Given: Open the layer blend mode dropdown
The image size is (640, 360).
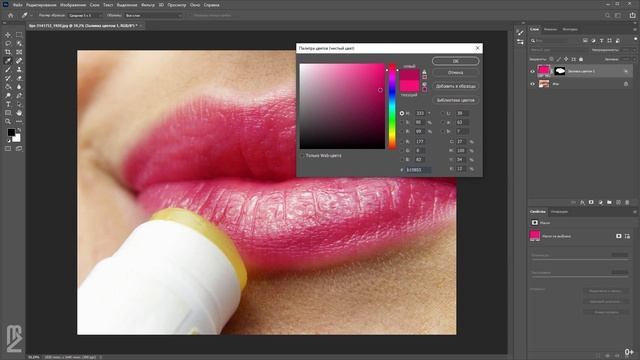Looking at the screenshot, I should coord(558,50).
